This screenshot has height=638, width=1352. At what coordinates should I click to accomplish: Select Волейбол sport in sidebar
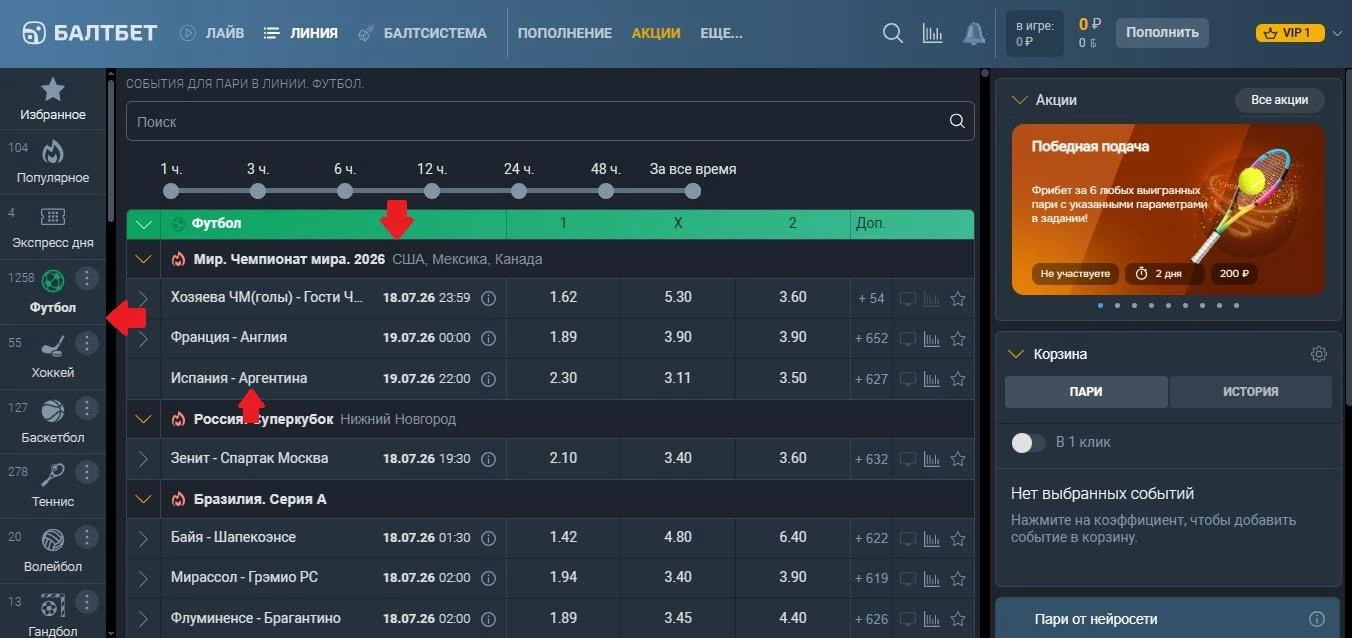[x=53, y=551]
